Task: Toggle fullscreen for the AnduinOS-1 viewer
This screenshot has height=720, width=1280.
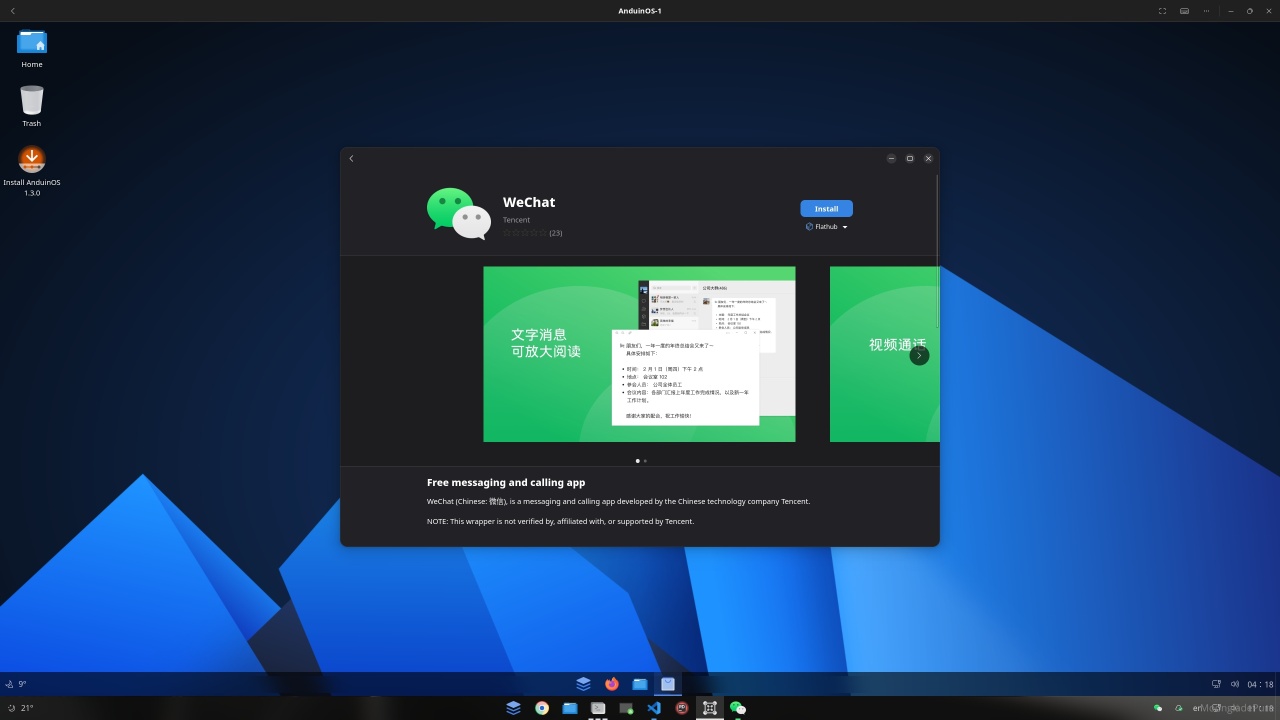Action: (1162, 11)
